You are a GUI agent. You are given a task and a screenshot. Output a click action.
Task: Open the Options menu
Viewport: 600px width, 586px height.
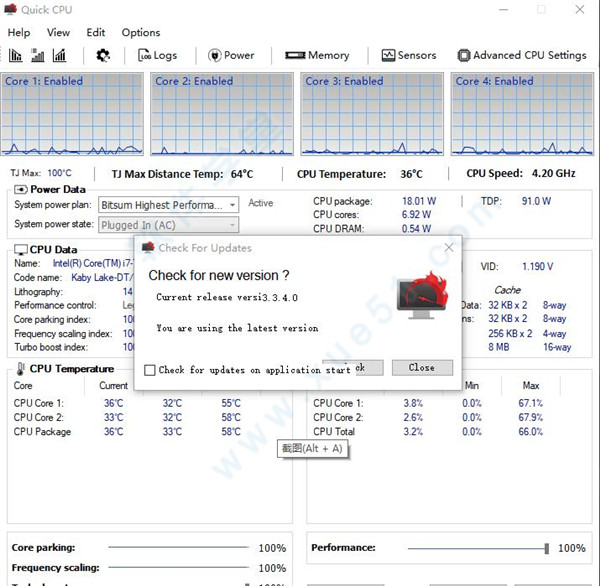(x=141, y=32)
